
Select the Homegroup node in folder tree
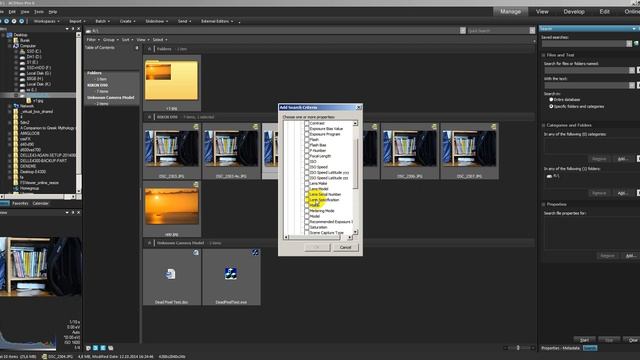click(x=29, y=189)
